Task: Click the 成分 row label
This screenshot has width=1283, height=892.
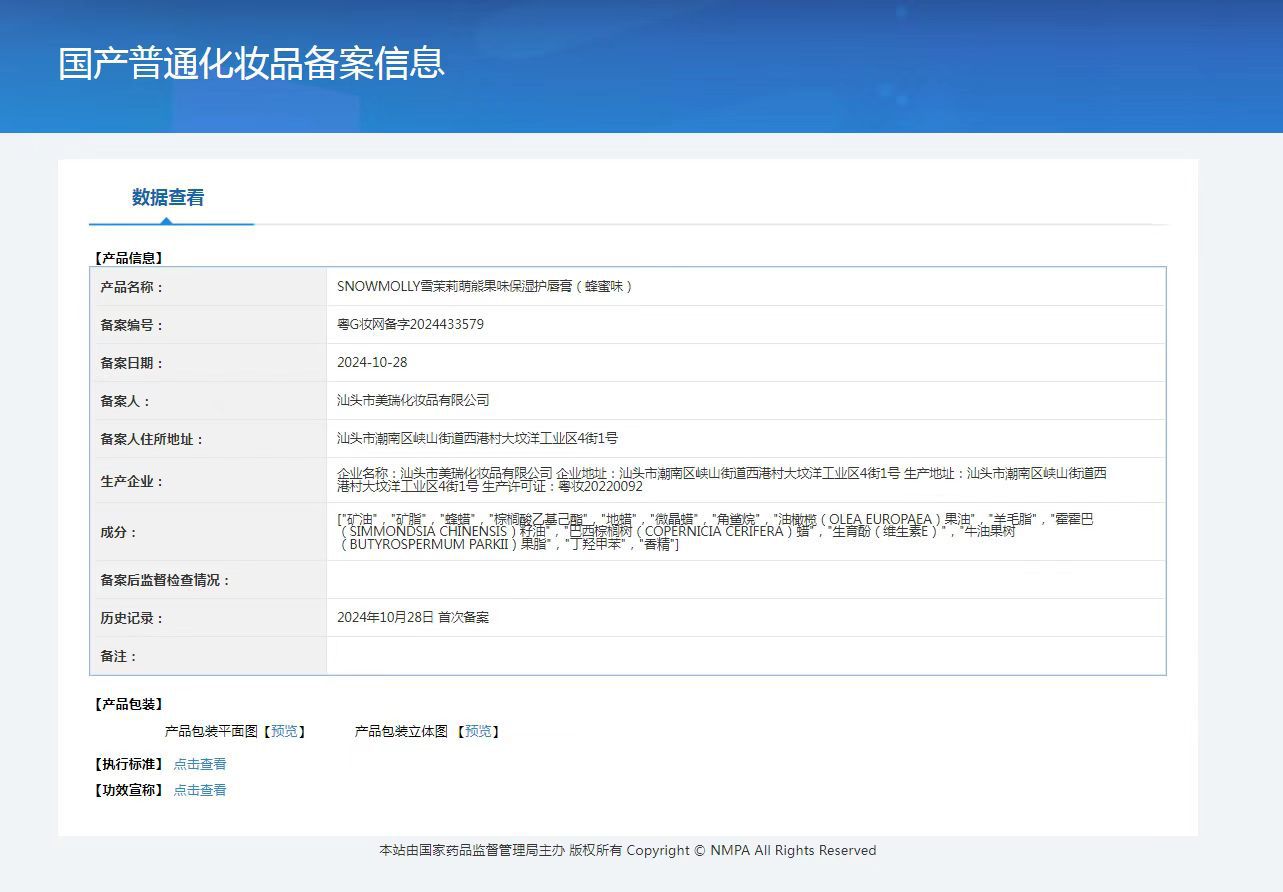Action: click(x=119, y=532)
